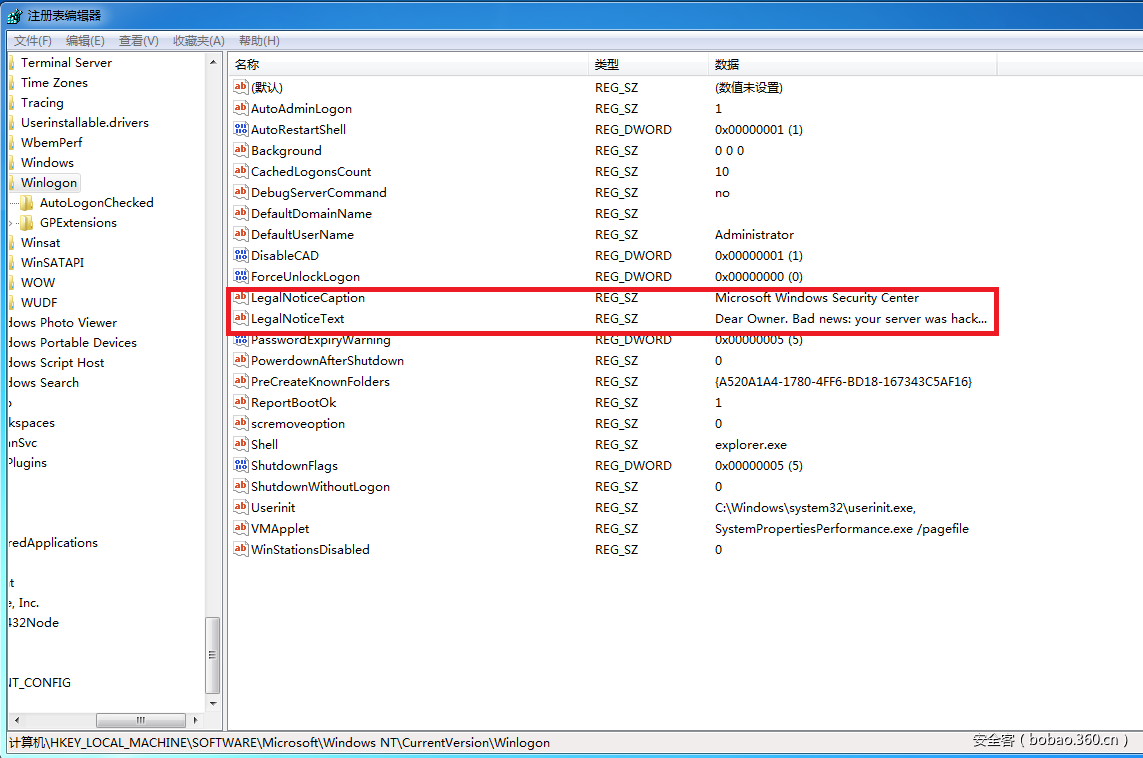
Task: Click the 'Microsoft Windows Security Center' data
Action: point(816,297)
